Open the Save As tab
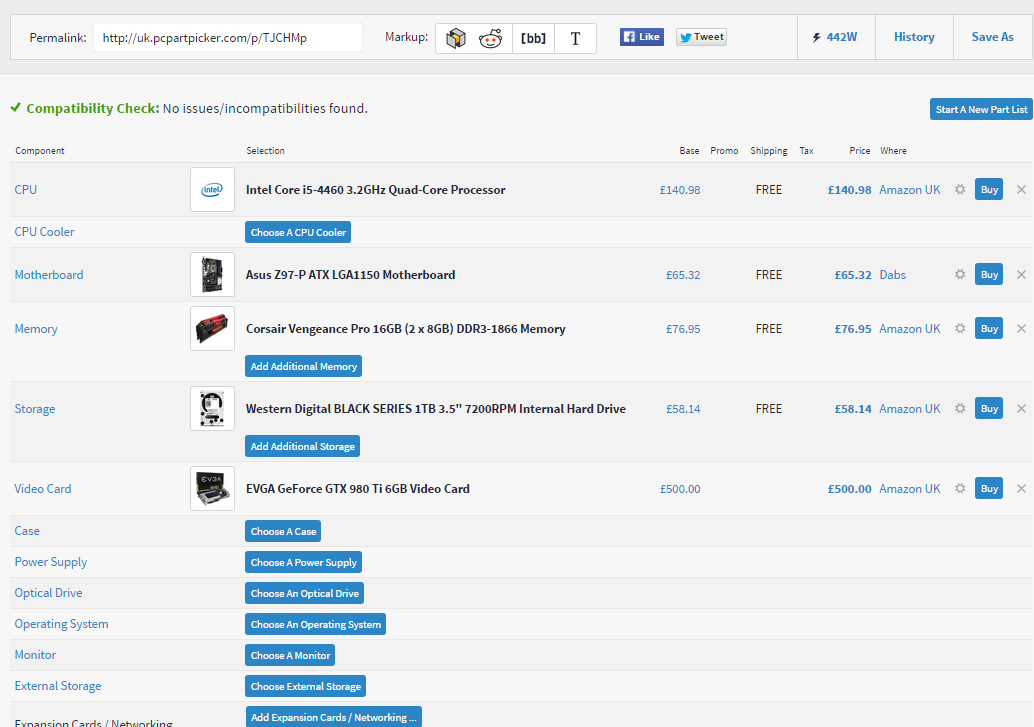The width and height of the screenshot is (1034, 727). pyautogui.click(x=992, y=37)
